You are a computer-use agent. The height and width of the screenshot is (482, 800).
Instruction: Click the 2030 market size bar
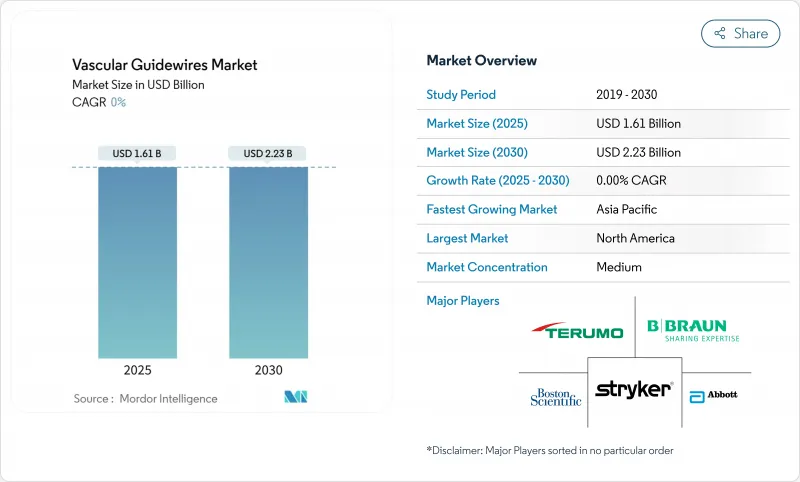point(268,262)
